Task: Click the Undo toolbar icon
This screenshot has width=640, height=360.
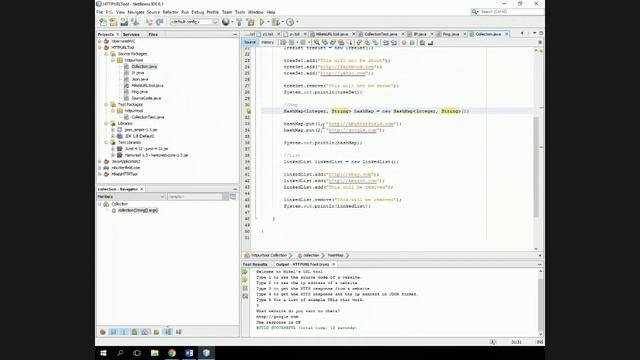Action: tap(149, 22)
